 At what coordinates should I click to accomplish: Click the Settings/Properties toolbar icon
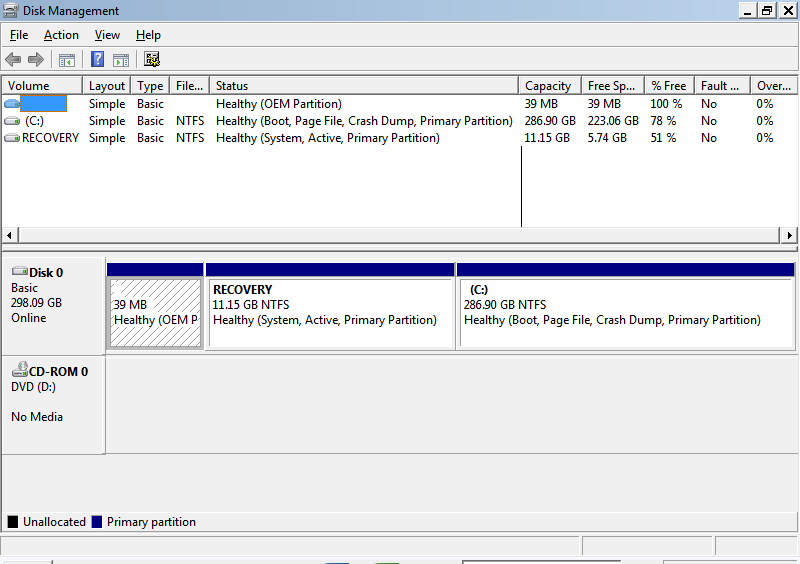click(x=152, y=60)
